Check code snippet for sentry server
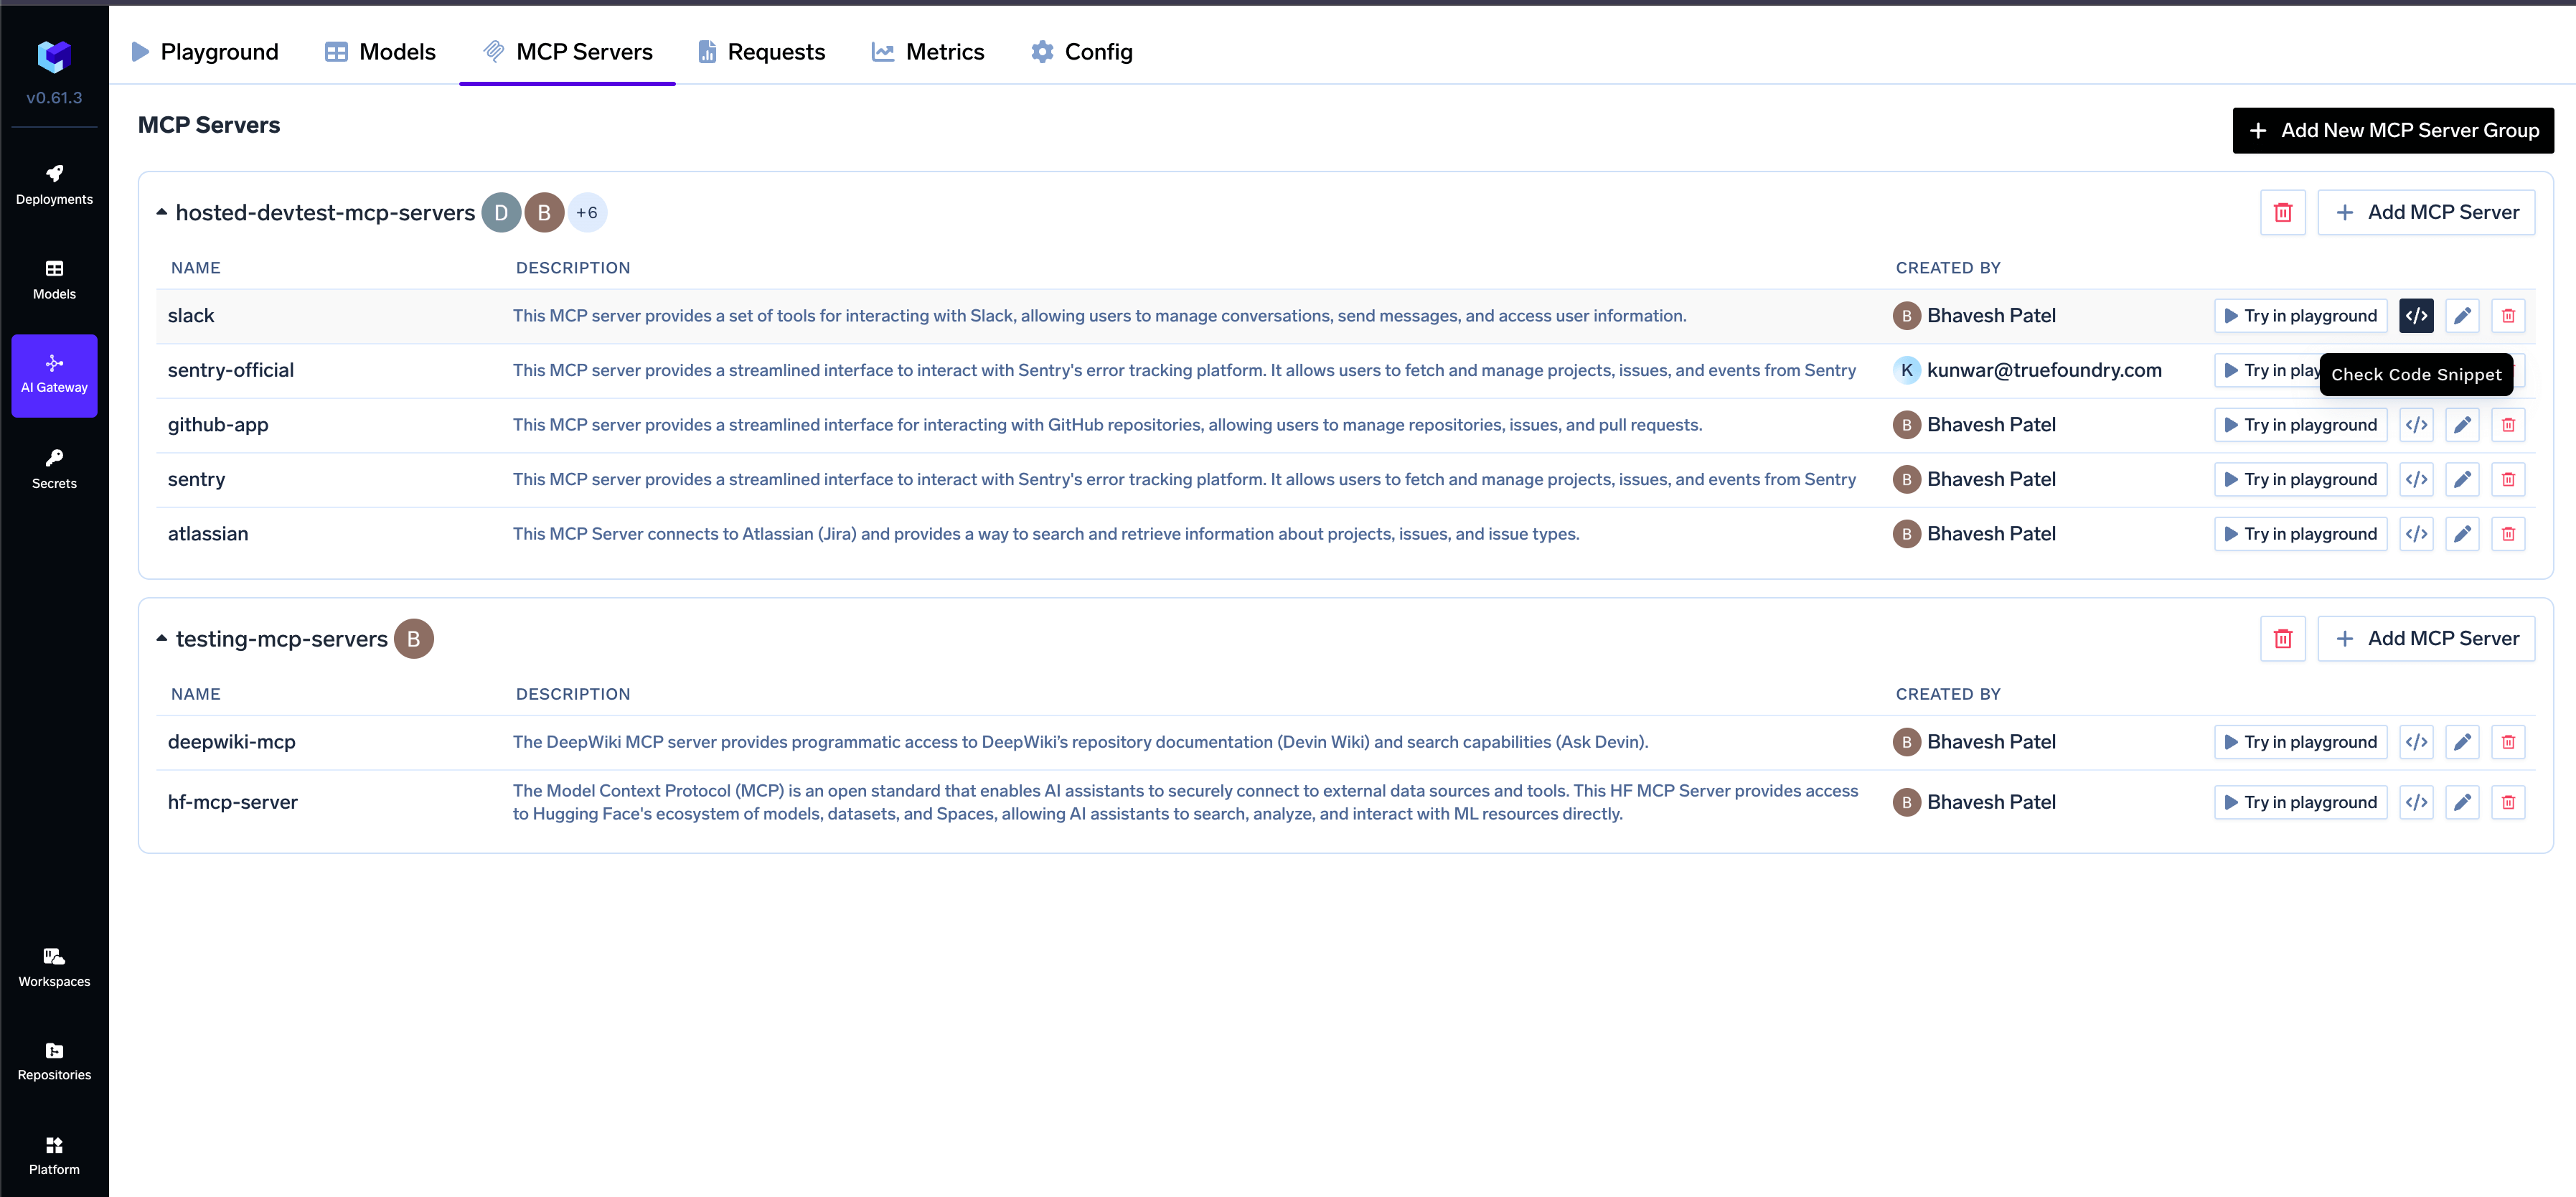 coord(2416,480)
